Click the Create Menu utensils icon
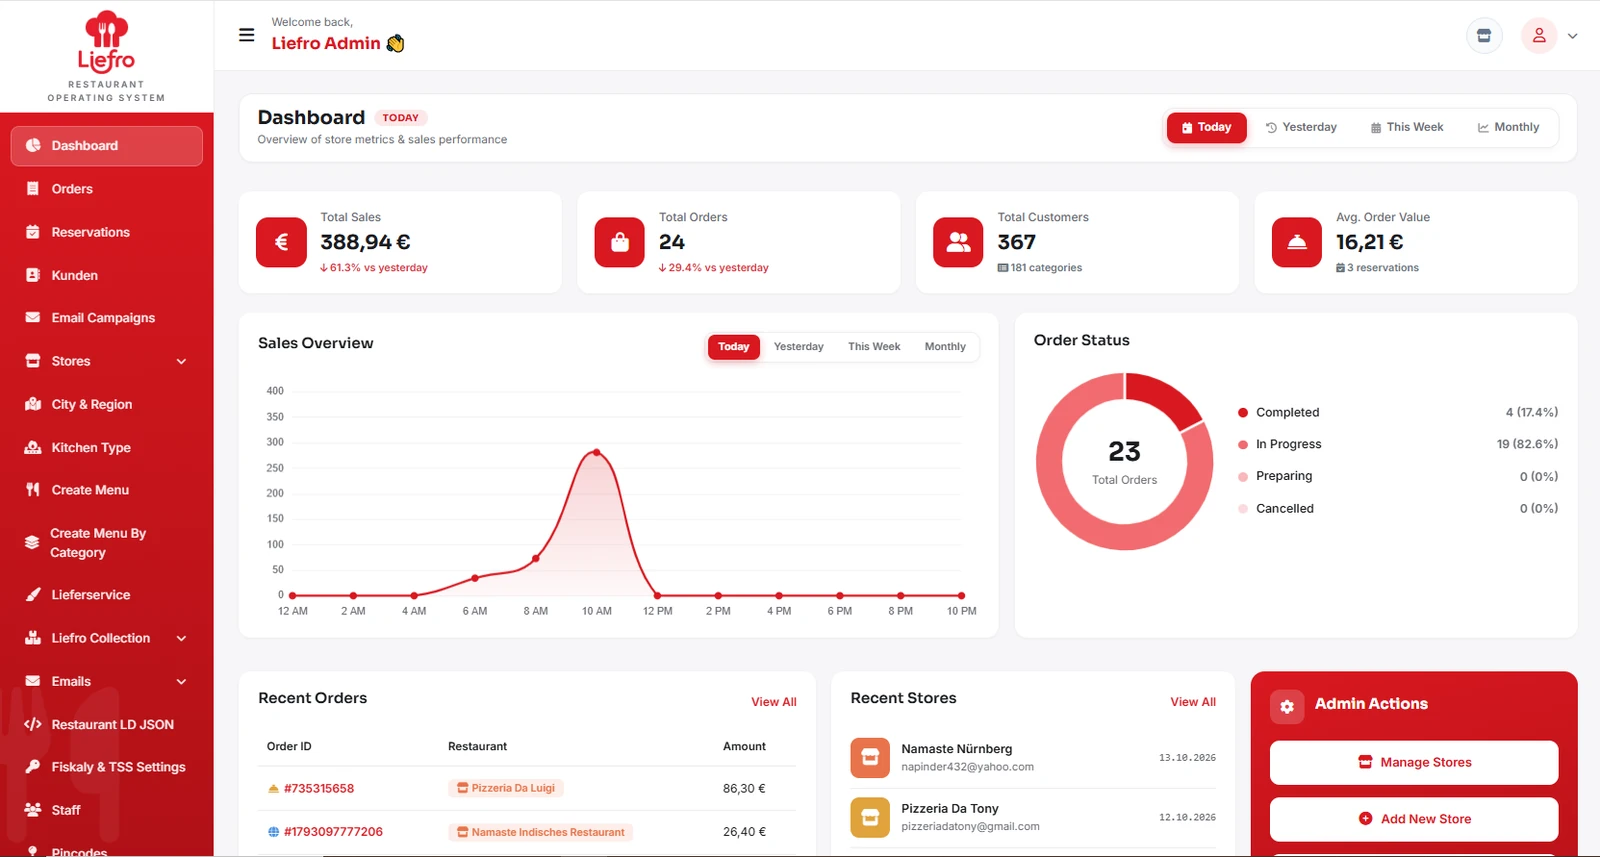1600x857 pixels. click(33, 490)
